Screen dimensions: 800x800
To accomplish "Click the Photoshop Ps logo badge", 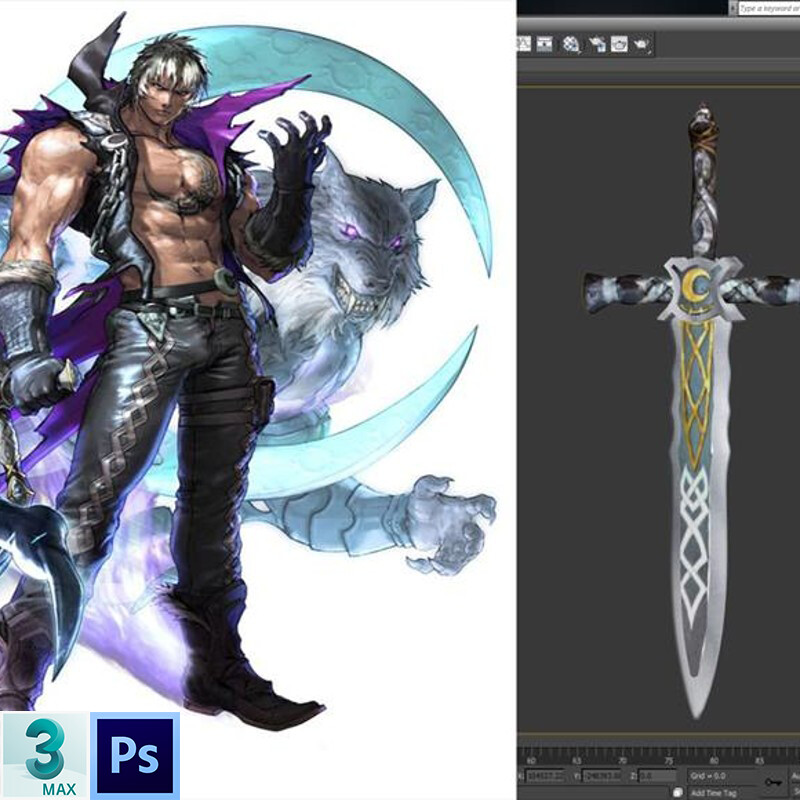I will pyautogui.click(x=135, y=756).
